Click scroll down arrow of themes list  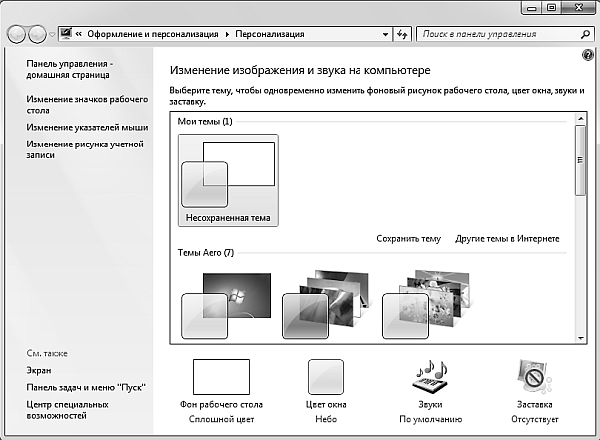pos(580,338)
